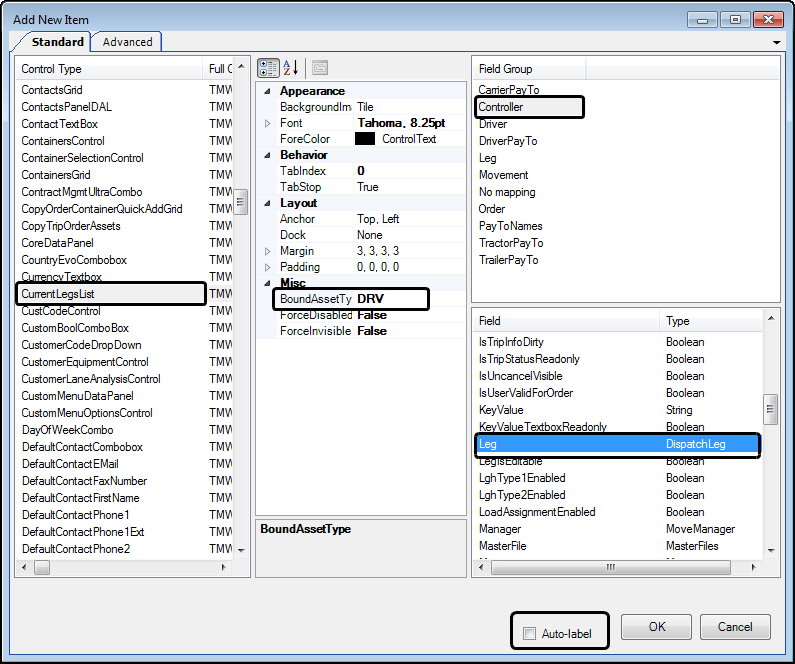This screenshot has height=664, width=795.
Task: Select CustomBoolComboBox control type
Action: click(x=75, y=328)
